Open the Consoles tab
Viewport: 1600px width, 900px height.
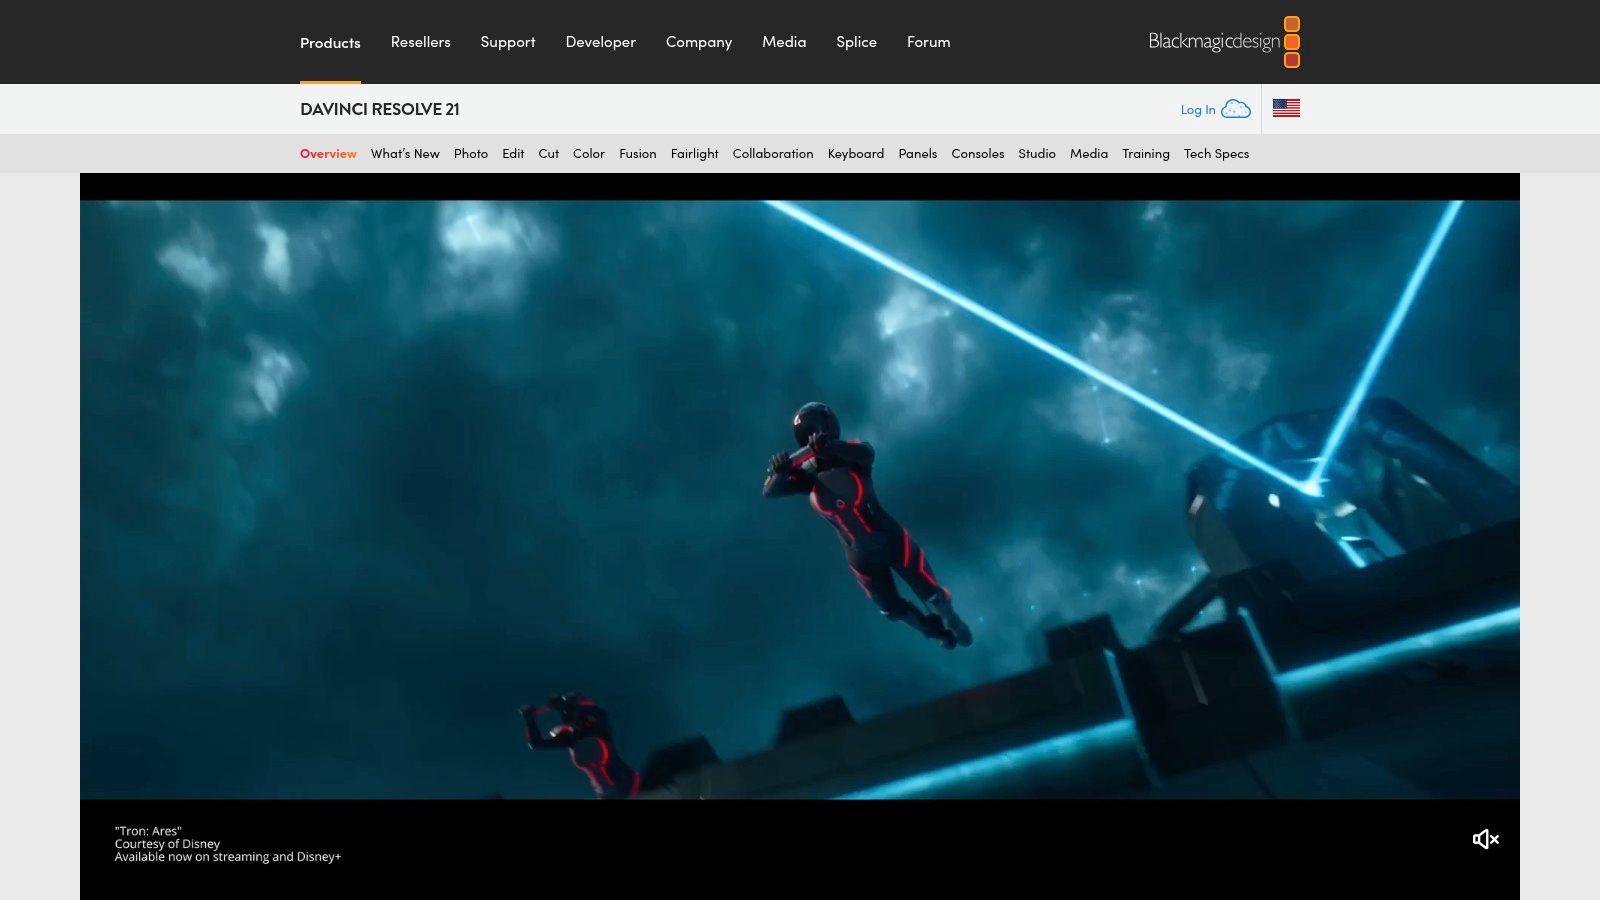[x=978, y=154]
